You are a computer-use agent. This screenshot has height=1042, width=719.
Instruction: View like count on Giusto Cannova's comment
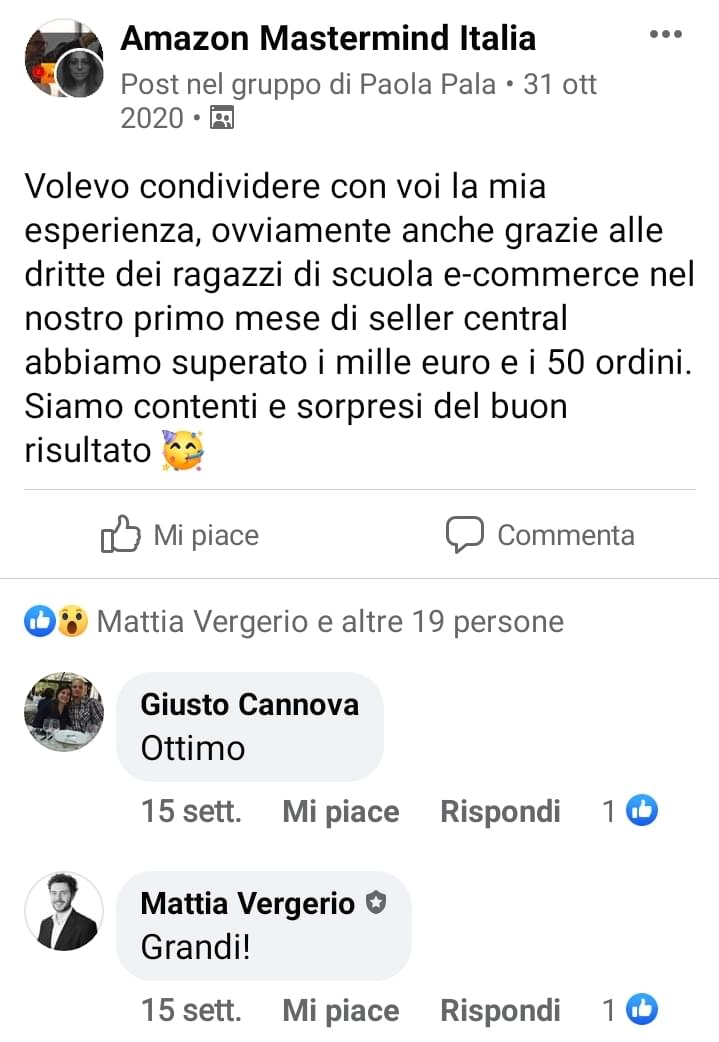coord(629,811)
